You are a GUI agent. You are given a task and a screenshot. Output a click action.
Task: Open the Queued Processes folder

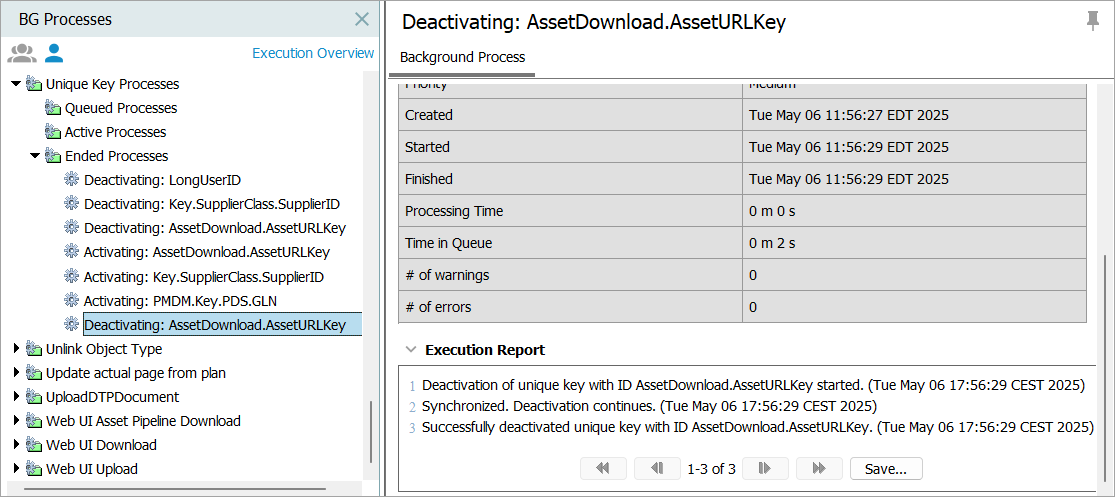(x=120, y=108)
